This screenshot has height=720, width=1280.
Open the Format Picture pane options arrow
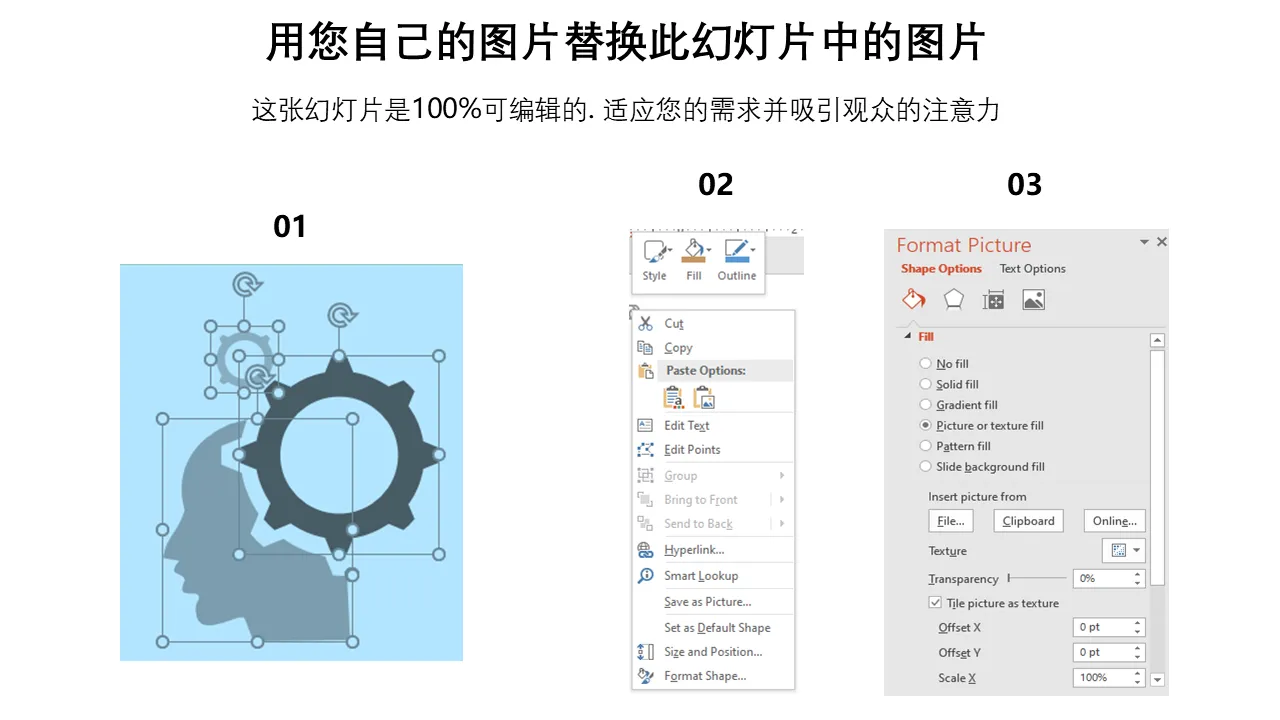coord(1144,242)
